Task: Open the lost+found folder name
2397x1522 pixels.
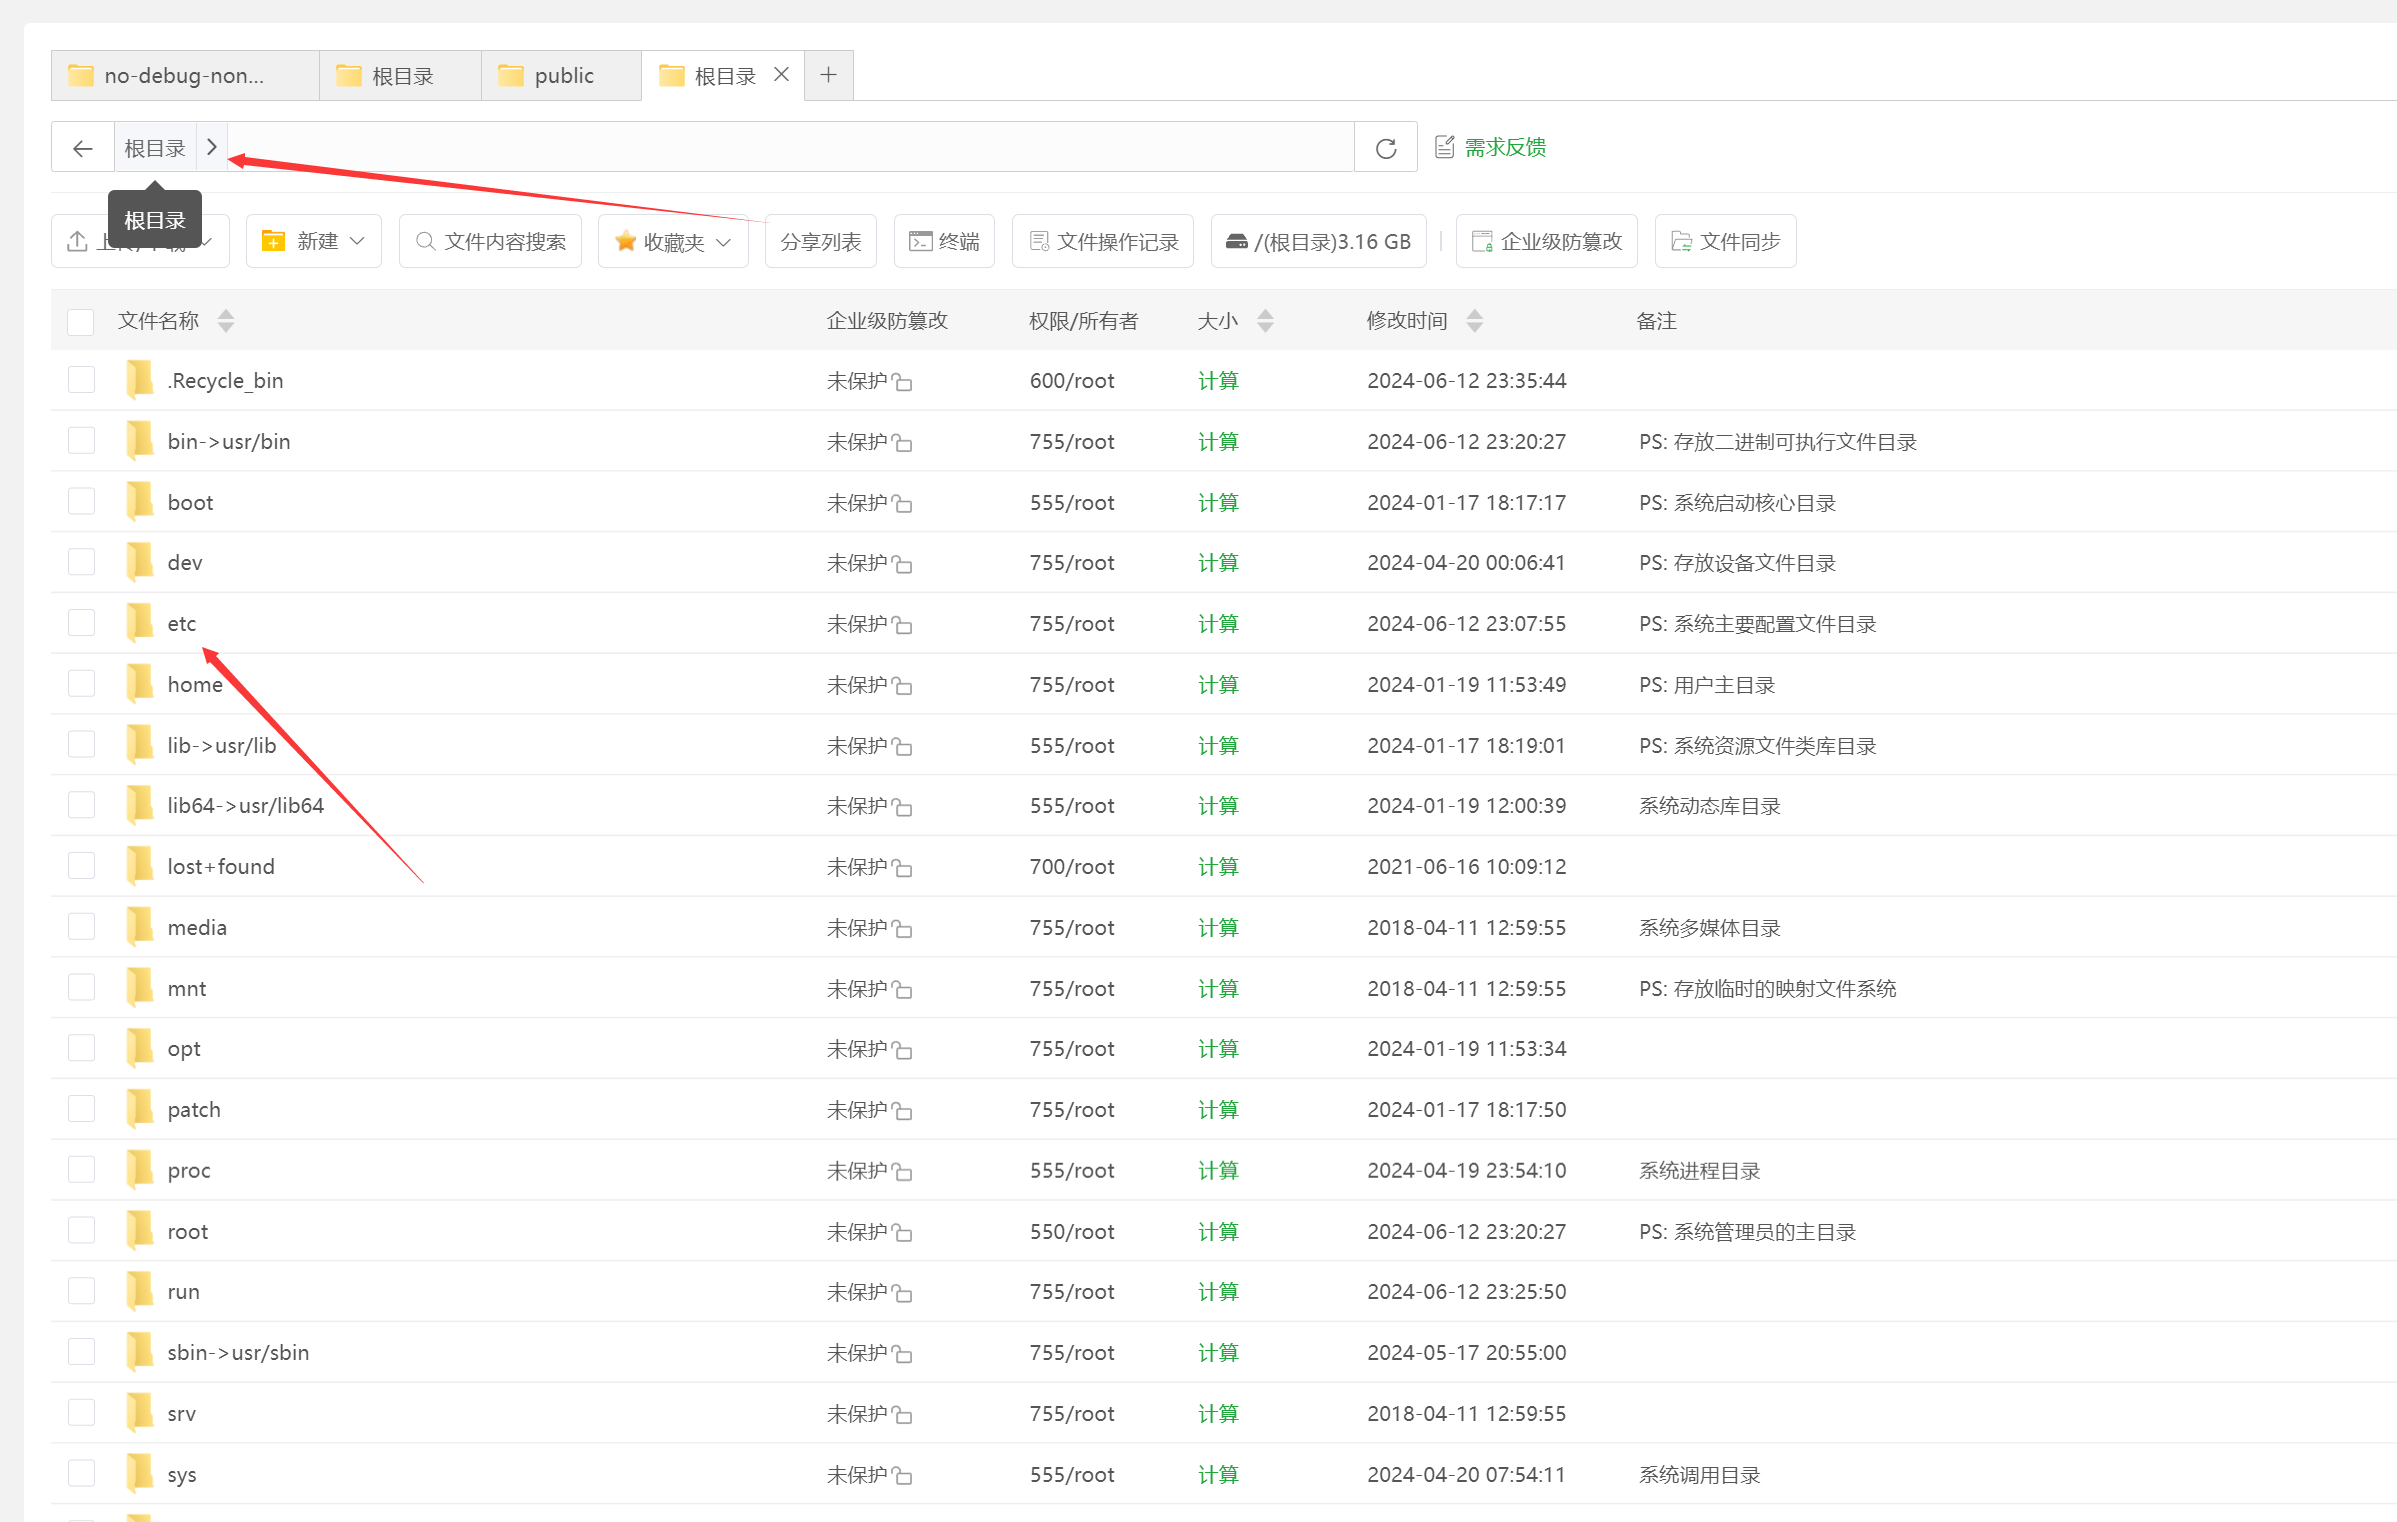Action: [x=221, y=866]
